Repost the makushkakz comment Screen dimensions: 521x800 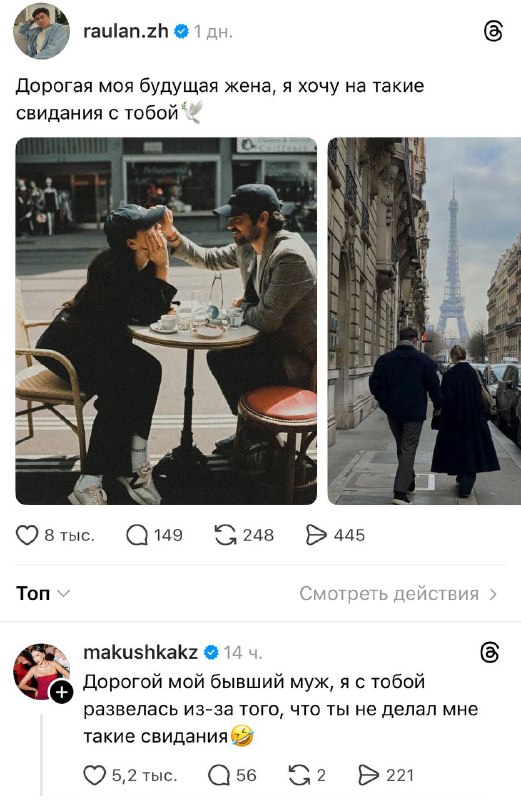[300, 776]
